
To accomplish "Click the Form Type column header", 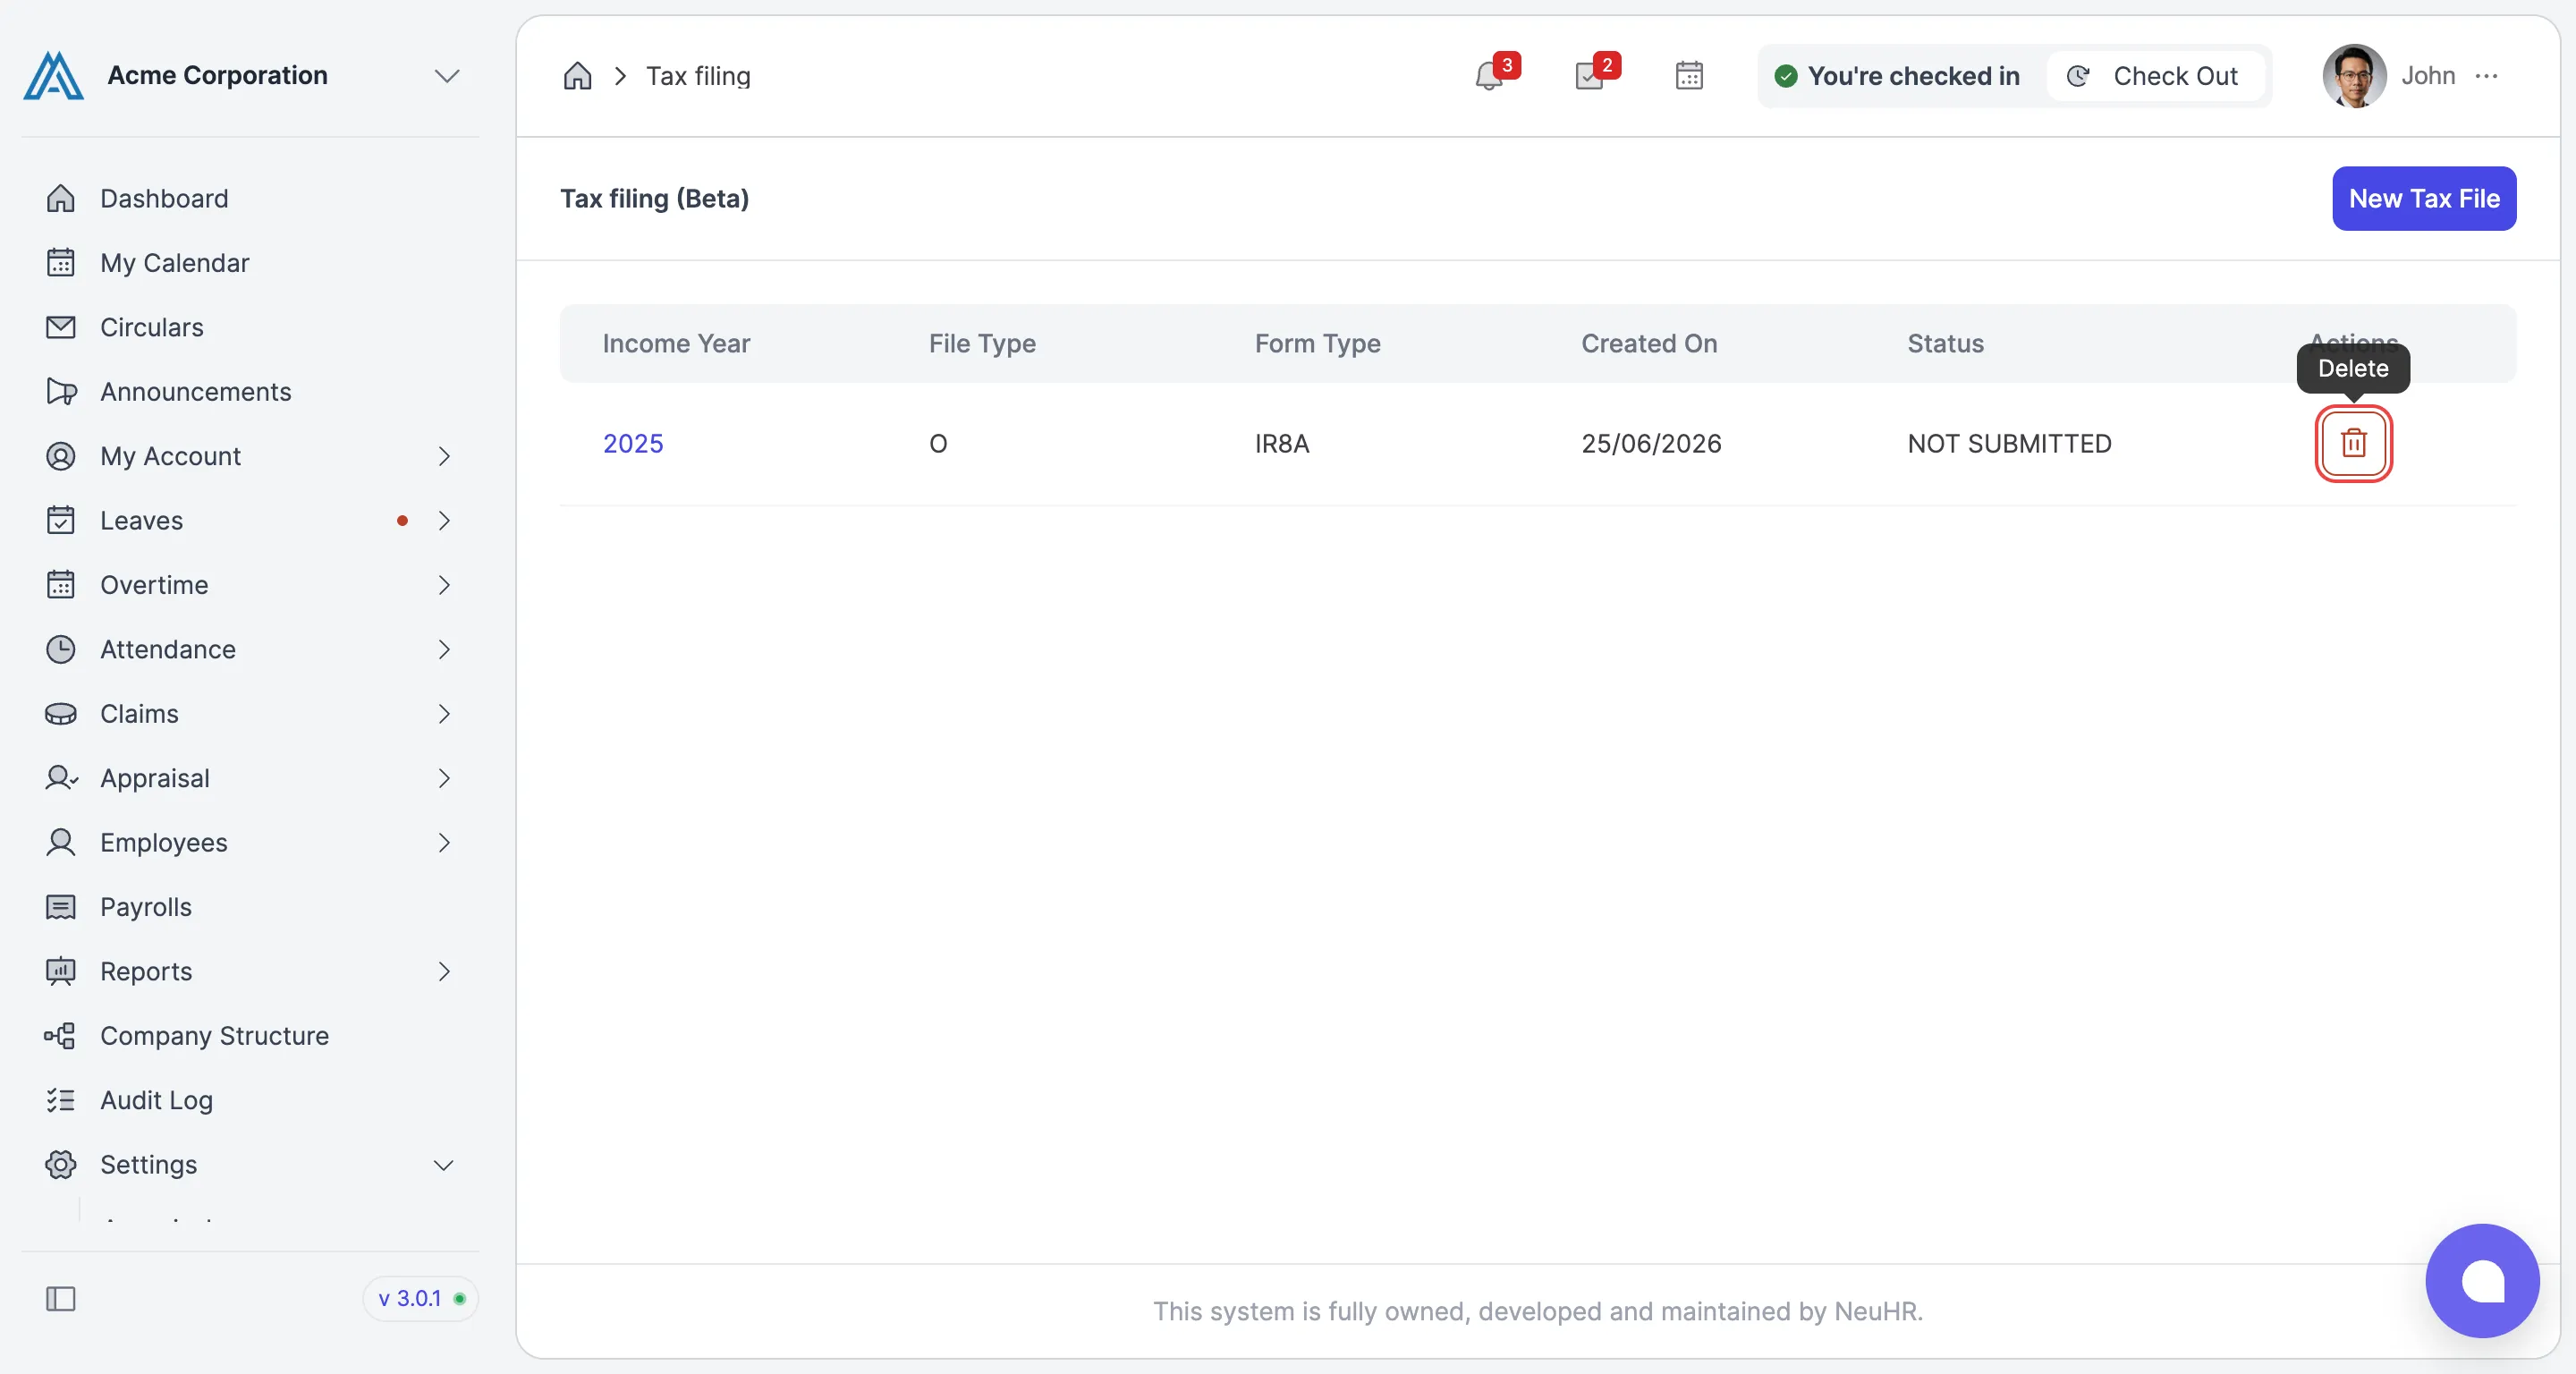I will tap(1317, 343).
